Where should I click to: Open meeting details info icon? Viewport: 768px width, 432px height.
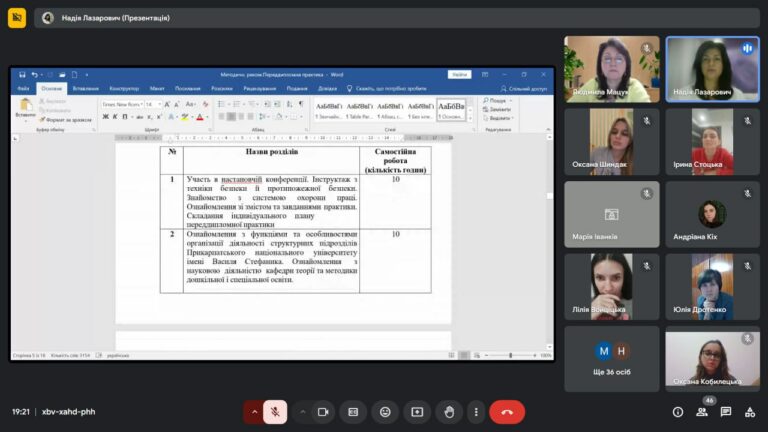click(x=678, y=412)
